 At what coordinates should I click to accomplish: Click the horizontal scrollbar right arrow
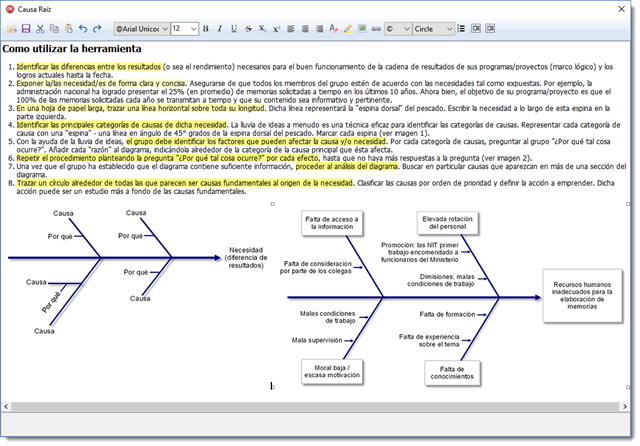point(625,406)
